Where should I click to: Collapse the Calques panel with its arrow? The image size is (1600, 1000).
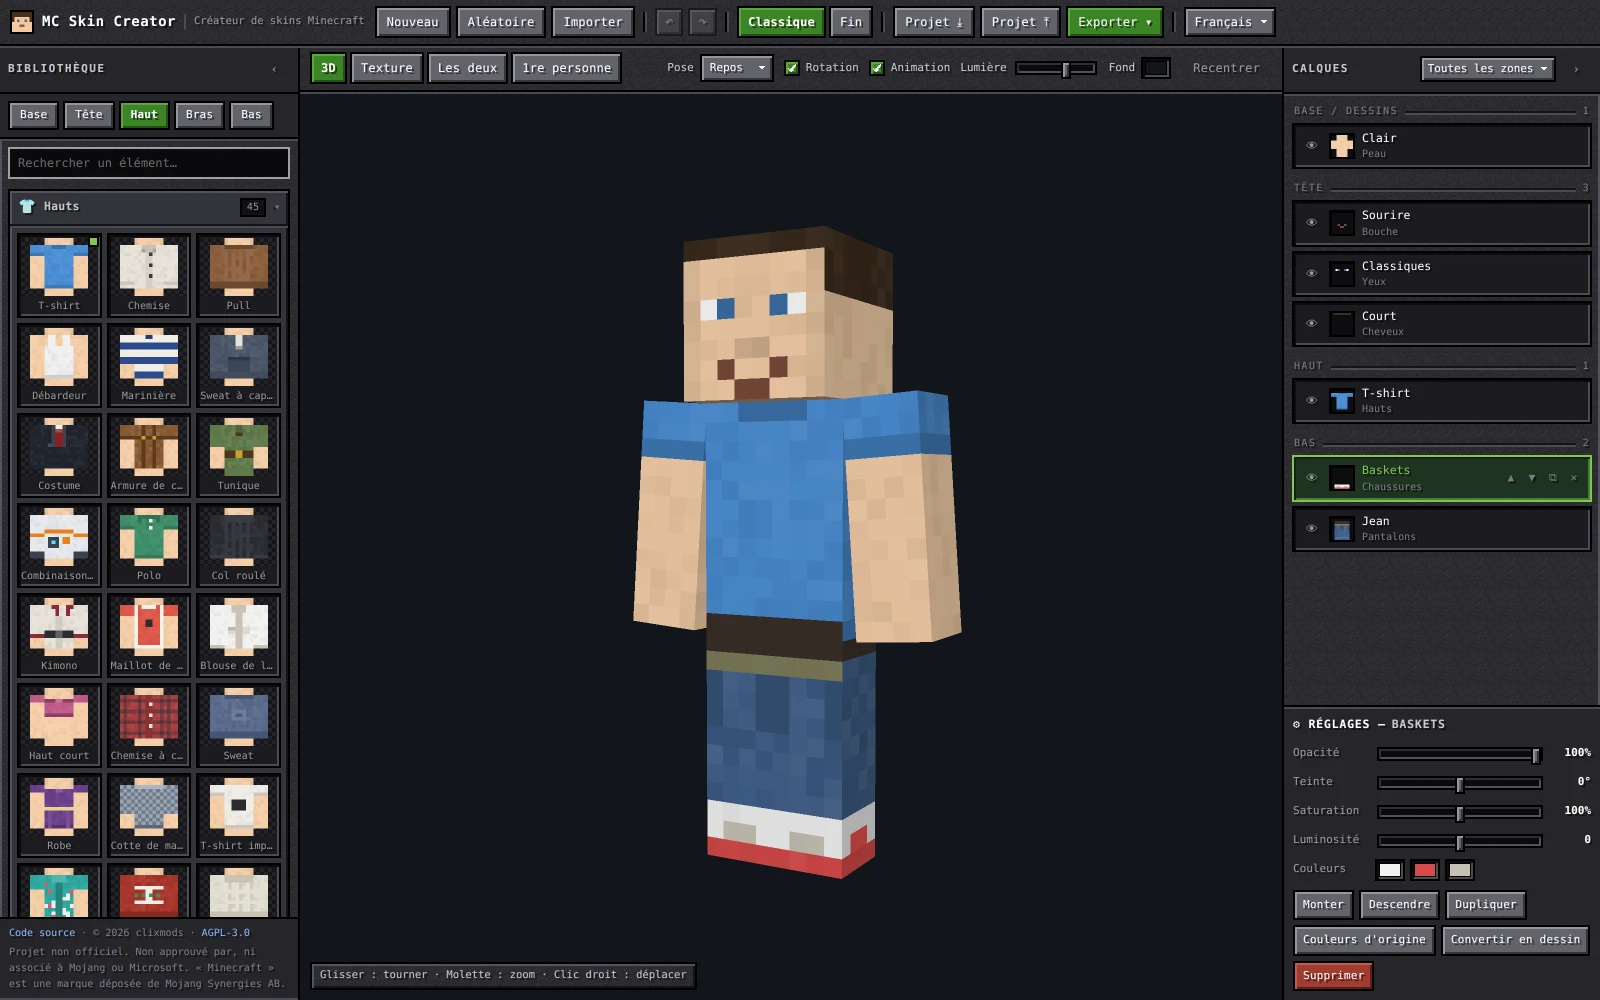tap(1576, 69)
